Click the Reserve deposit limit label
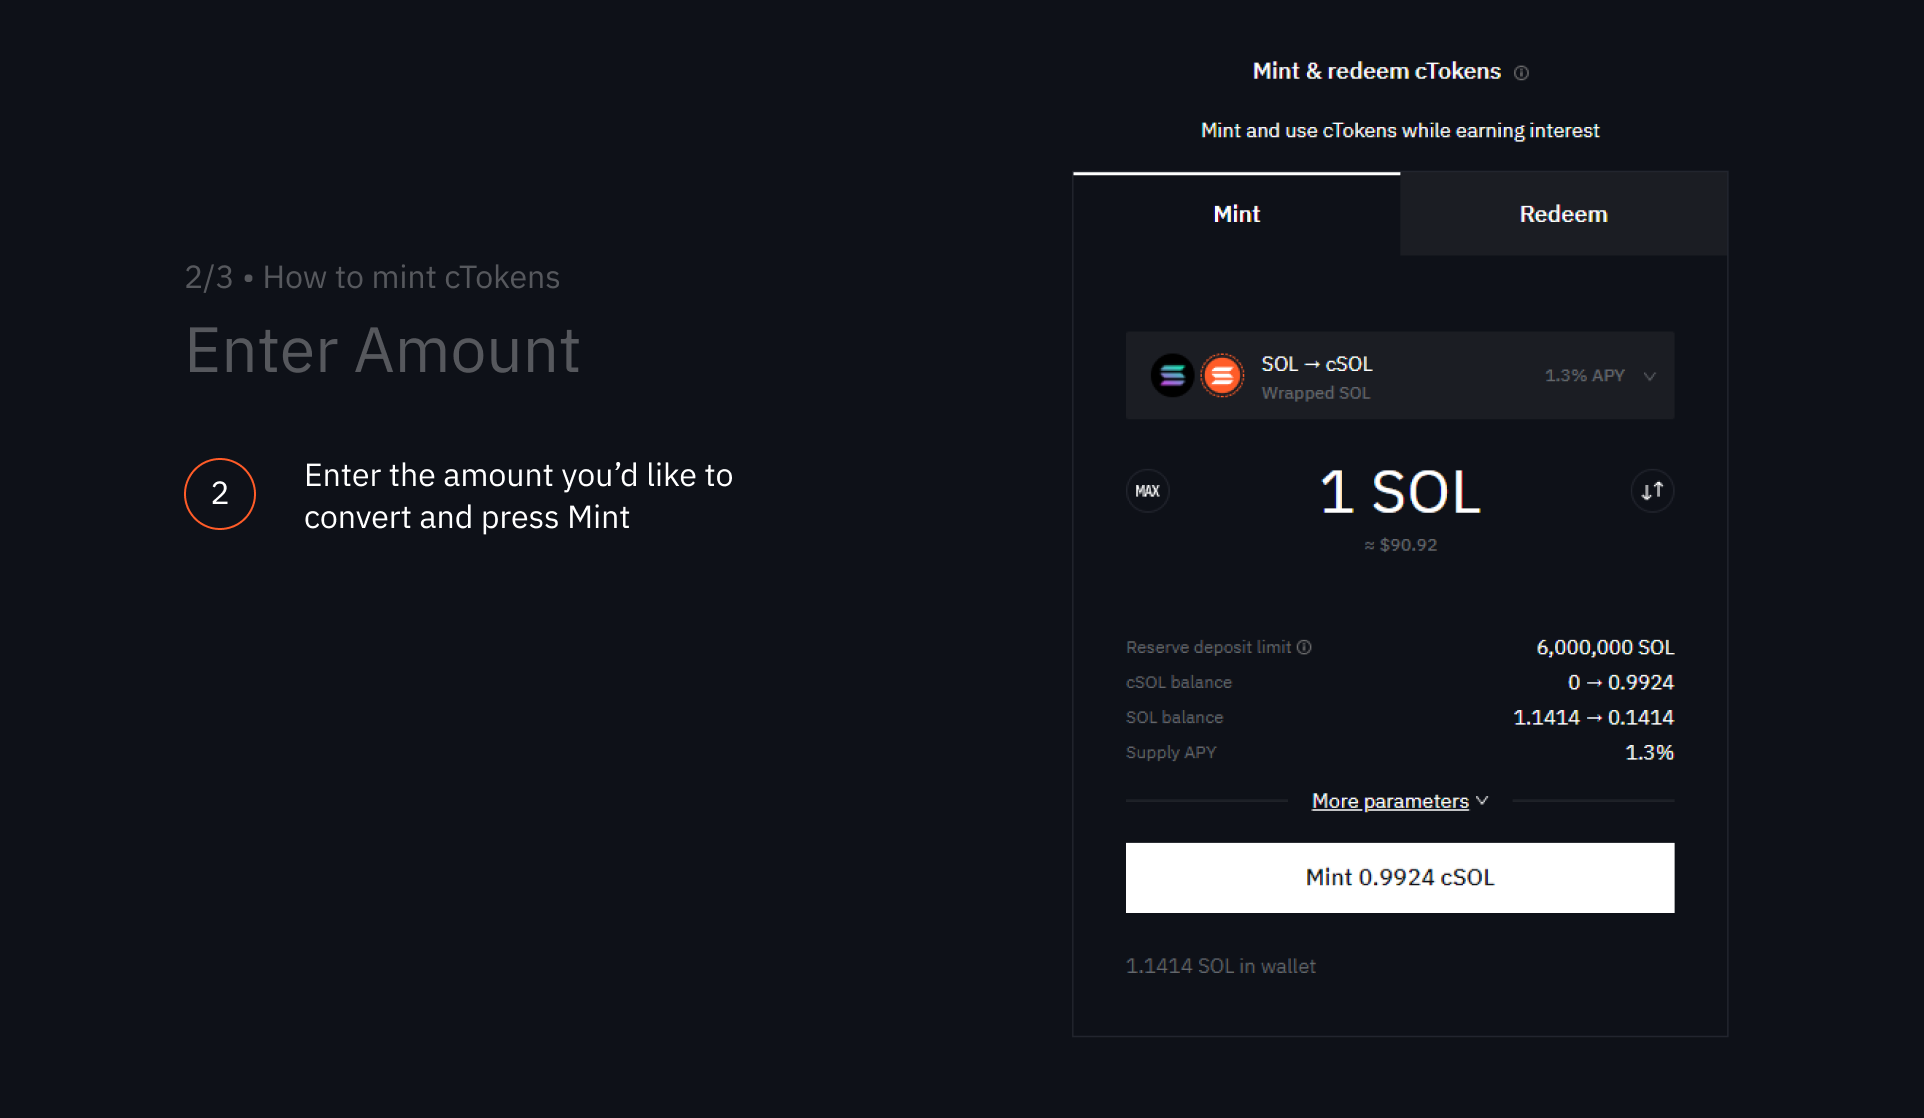Screen dimensions: 1924x1118 1208,647
